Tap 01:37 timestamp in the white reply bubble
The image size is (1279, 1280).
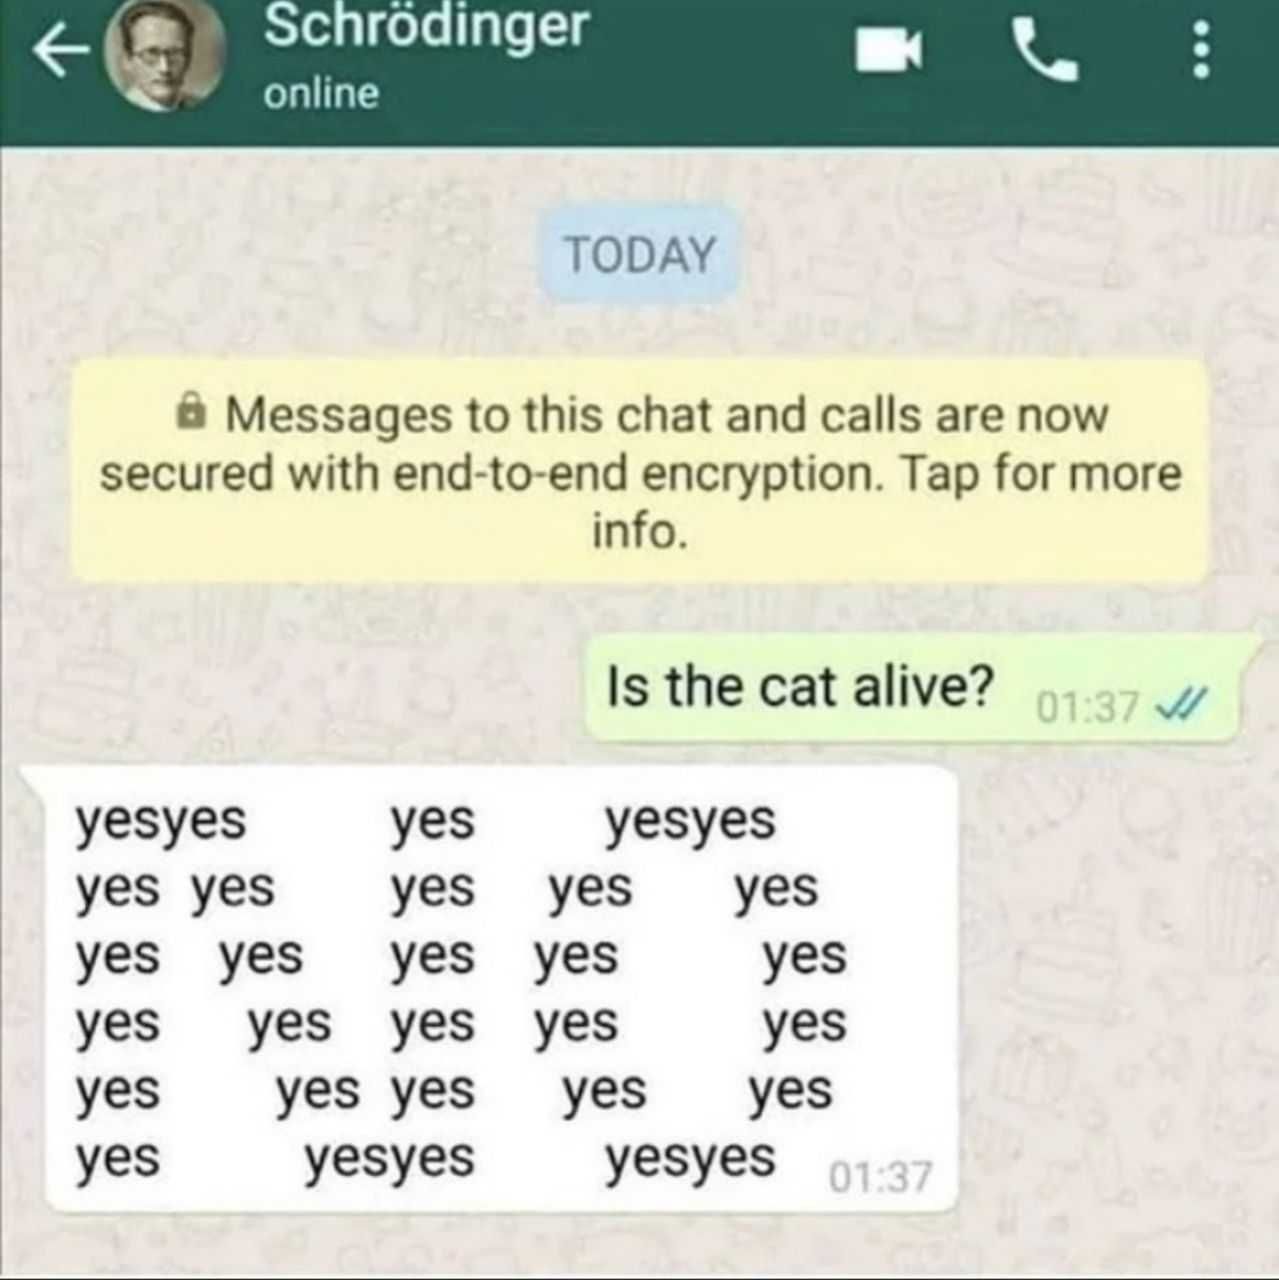[x=880, y=1177]
